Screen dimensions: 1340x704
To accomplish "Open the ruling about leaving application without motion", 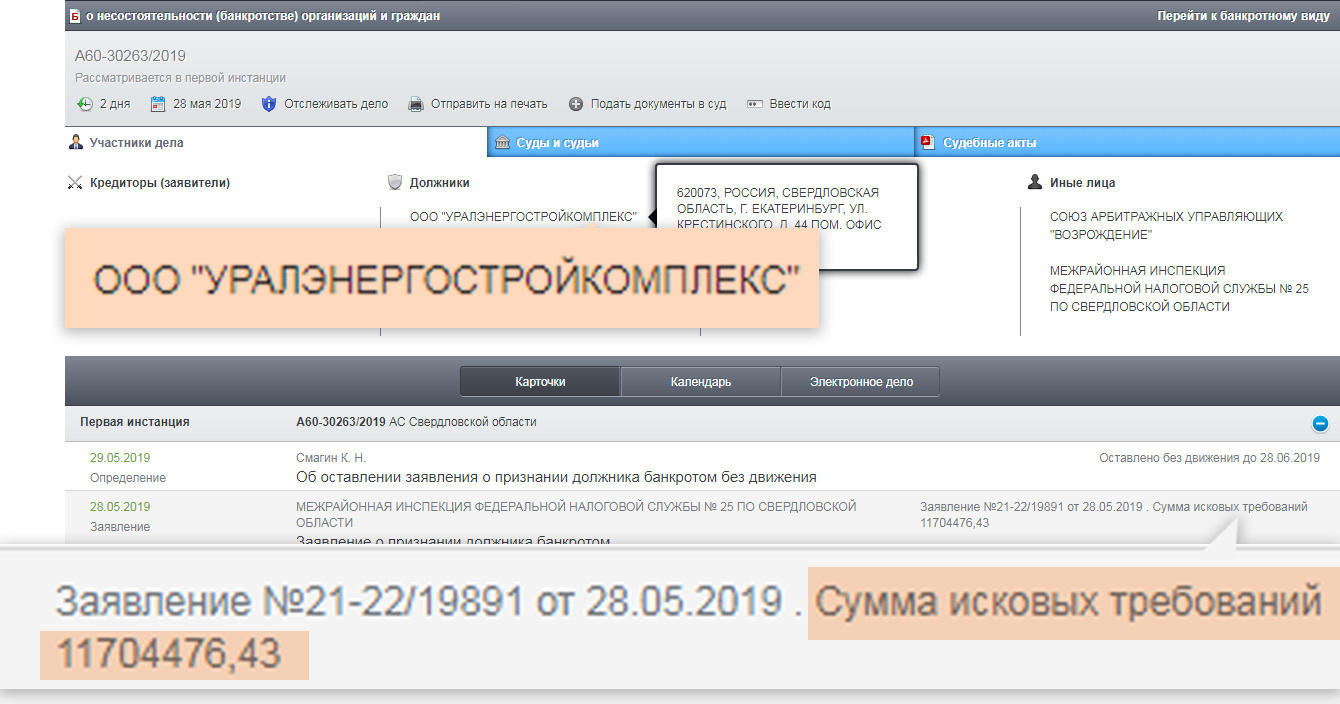I will [x=556, y=477].
